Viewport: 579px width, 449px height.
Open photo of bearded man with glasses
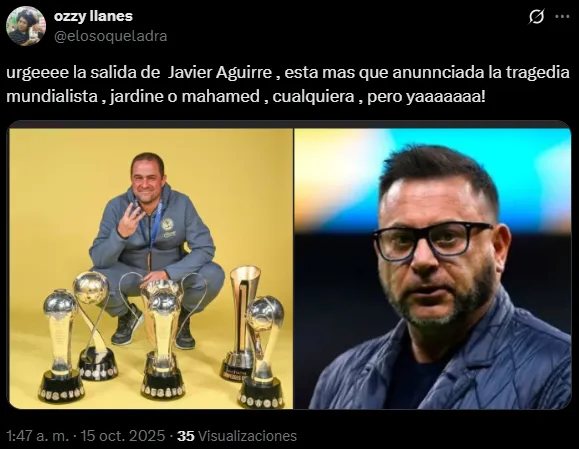433,269
